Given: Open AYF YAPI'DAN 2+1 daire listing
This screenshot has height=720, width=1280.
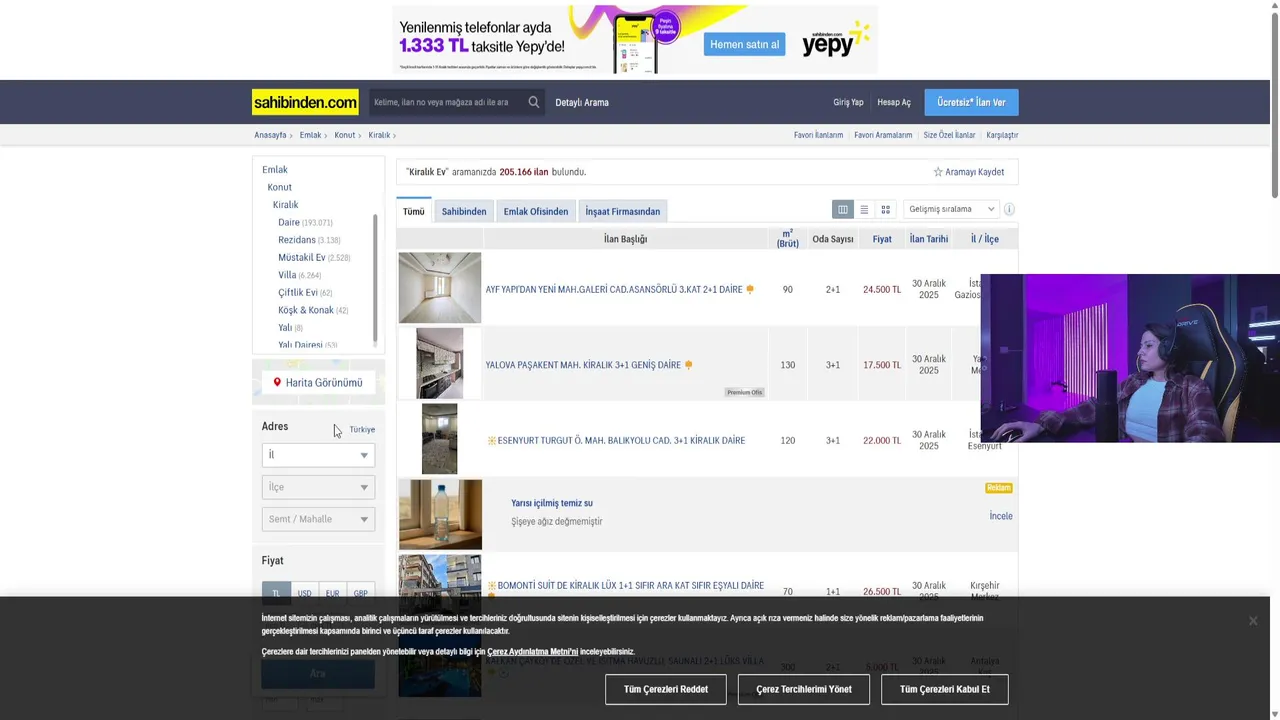Looking at the screenshot, I should pos(614,289).
